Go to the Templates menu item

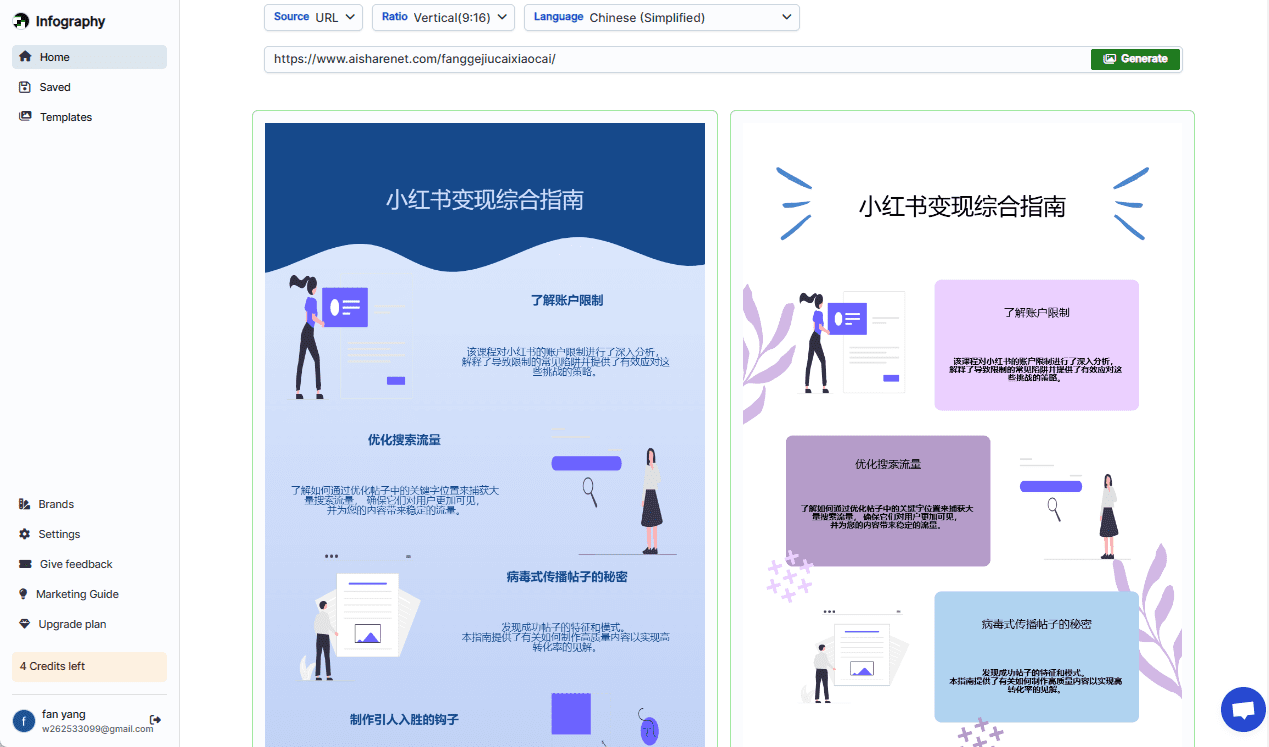(66, 117)
